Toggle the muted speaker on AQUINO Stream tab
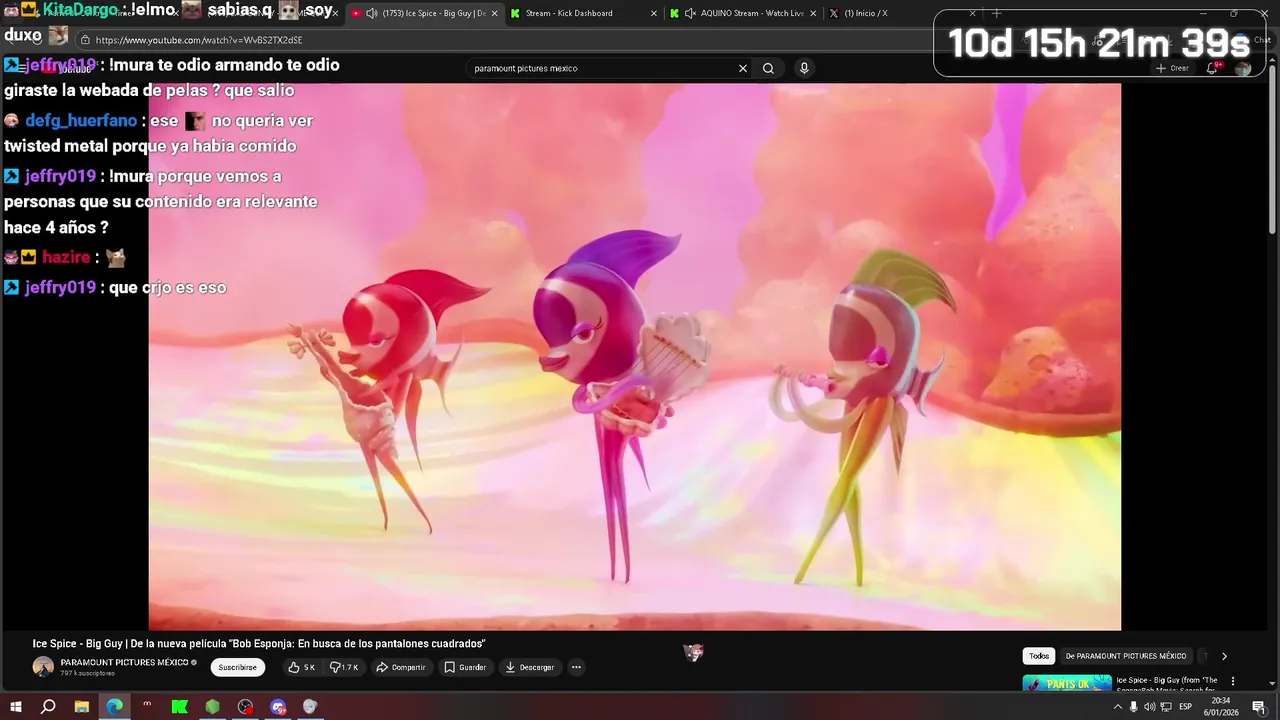Viewport: 1280px width, 720px height. 690,13
